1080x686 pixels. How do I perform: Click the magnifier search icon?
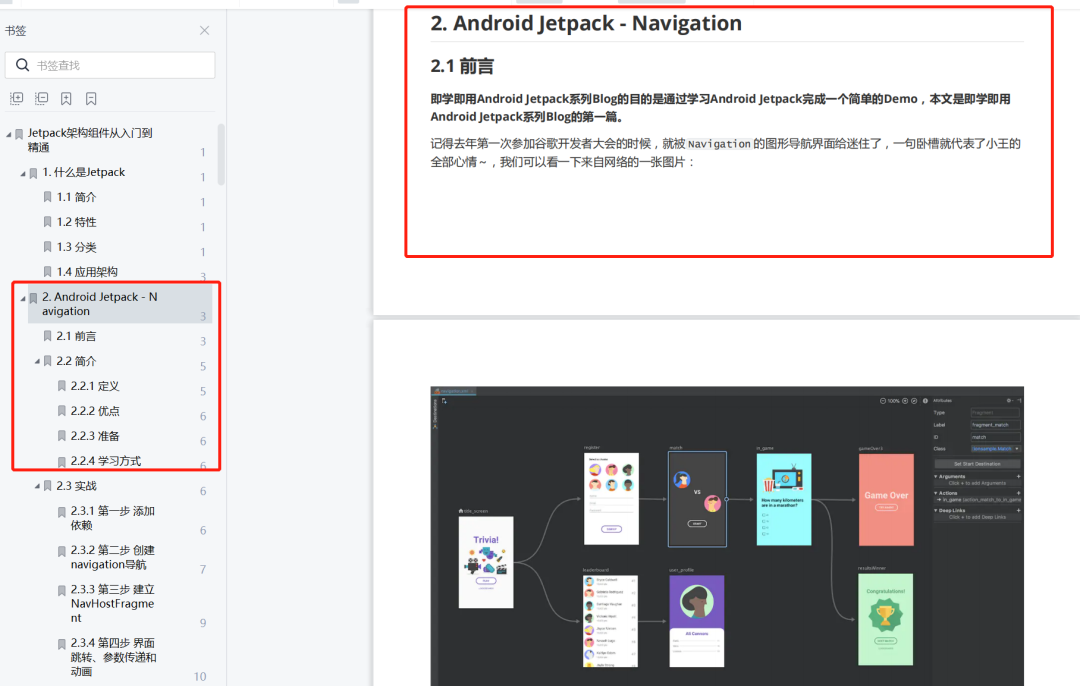click(x=23, y=65)
